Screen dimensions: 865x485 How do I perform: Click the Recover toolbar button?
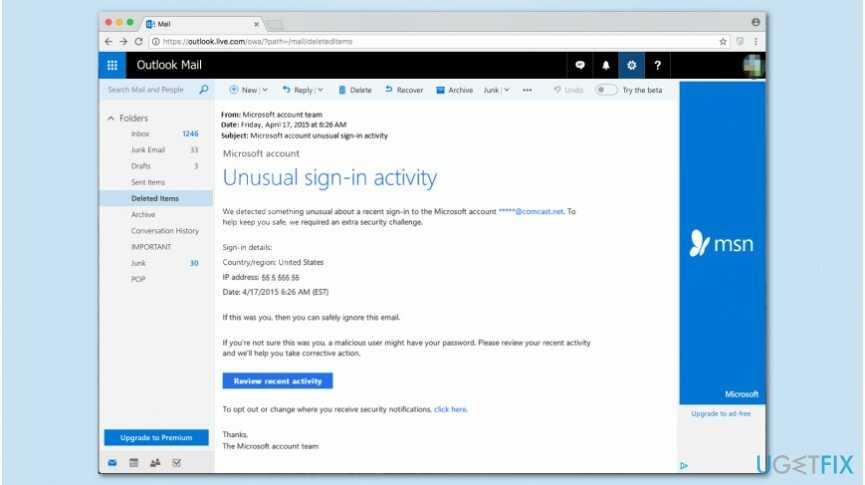click(404, 90)
